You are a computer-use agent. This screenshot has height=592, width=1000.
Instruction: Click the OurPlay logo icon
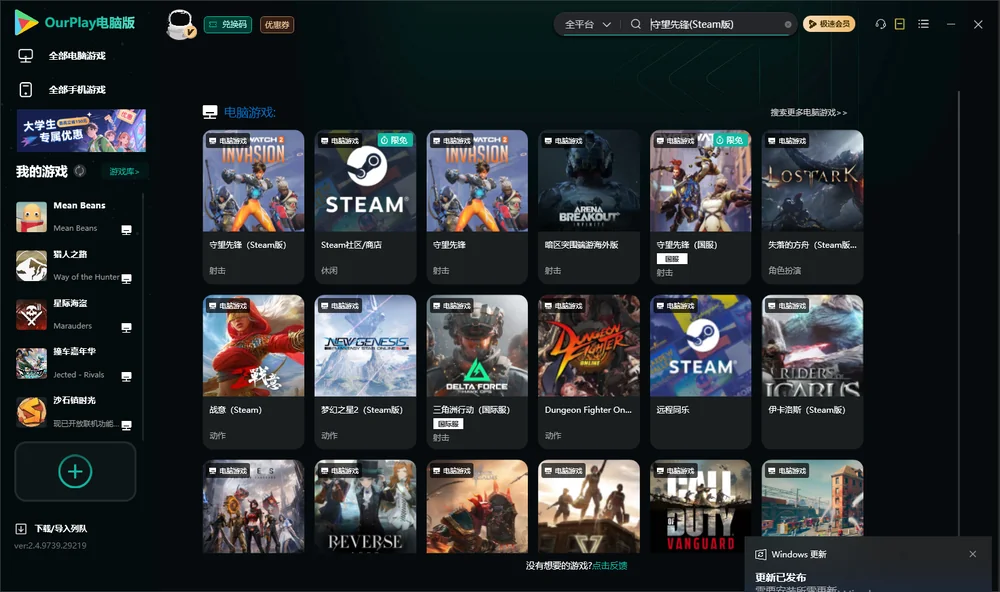tap(26, 22)
